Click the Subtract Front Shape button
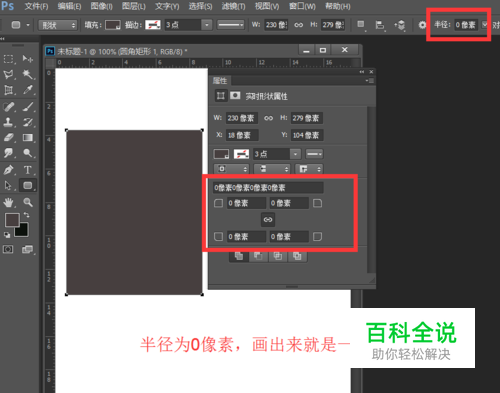Viewport: 500px width, 393px height. (258, 256)
